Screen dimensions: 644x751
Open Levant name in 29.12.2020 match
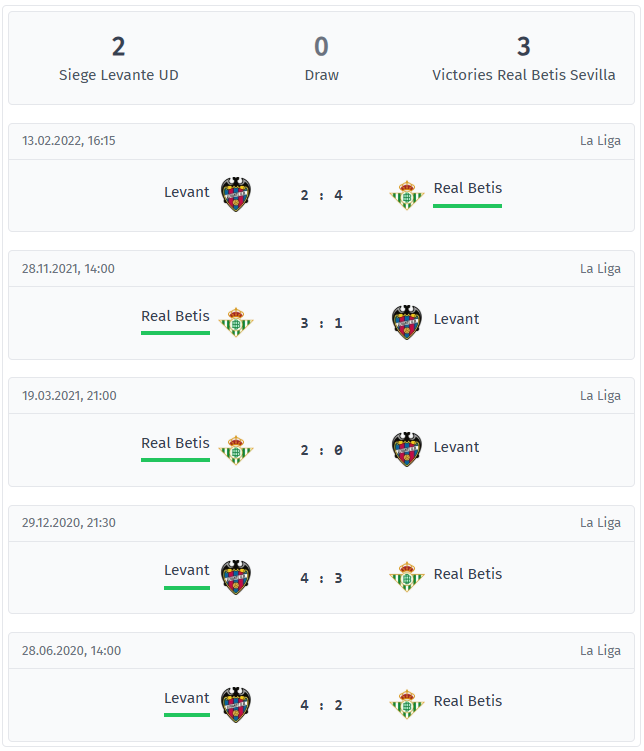pyautogui.click(x=187, y=570)
